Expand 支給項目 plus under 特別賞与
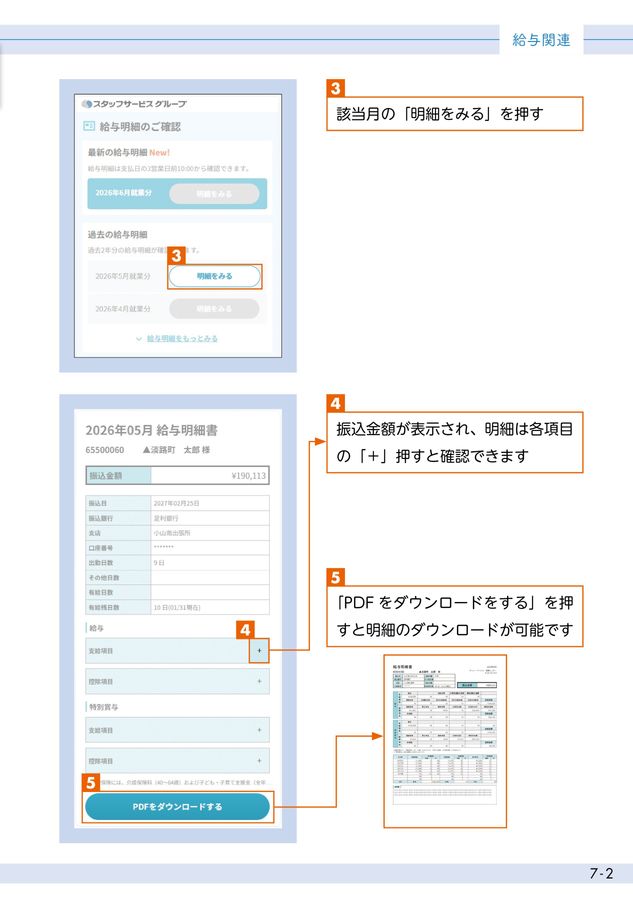Image resolution: width=633 pixels, height=900 pixels. coord(259,730)
